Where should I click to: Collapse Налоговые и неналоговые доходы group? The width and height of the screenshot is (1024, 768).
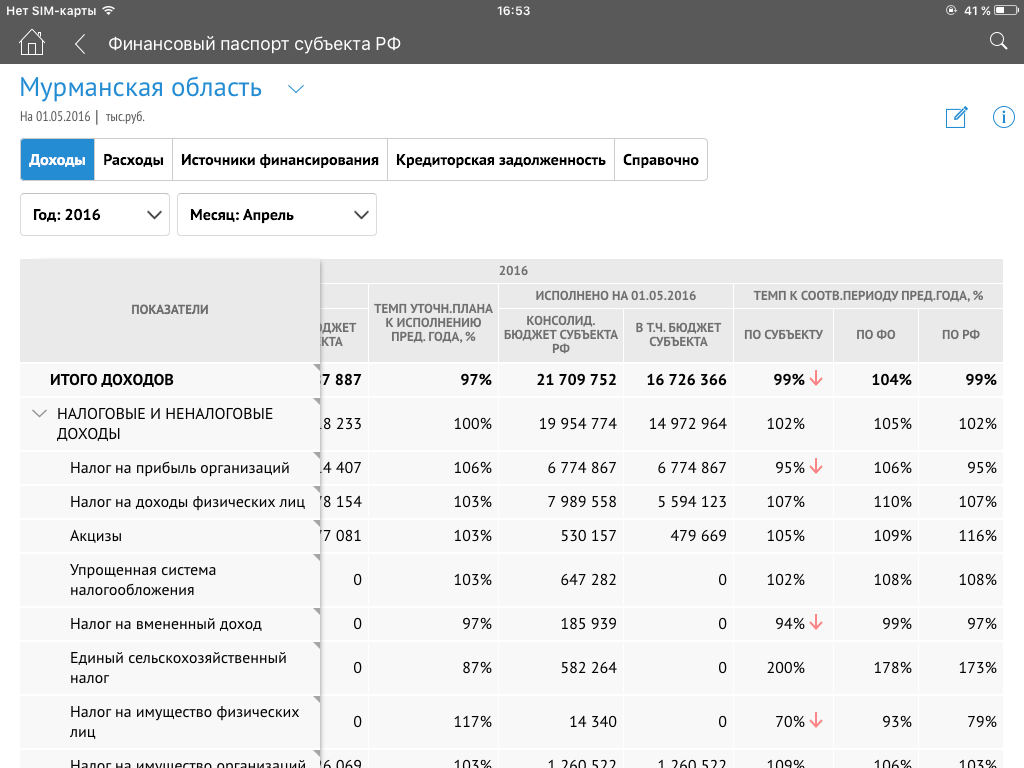click(x=40, y=413)
